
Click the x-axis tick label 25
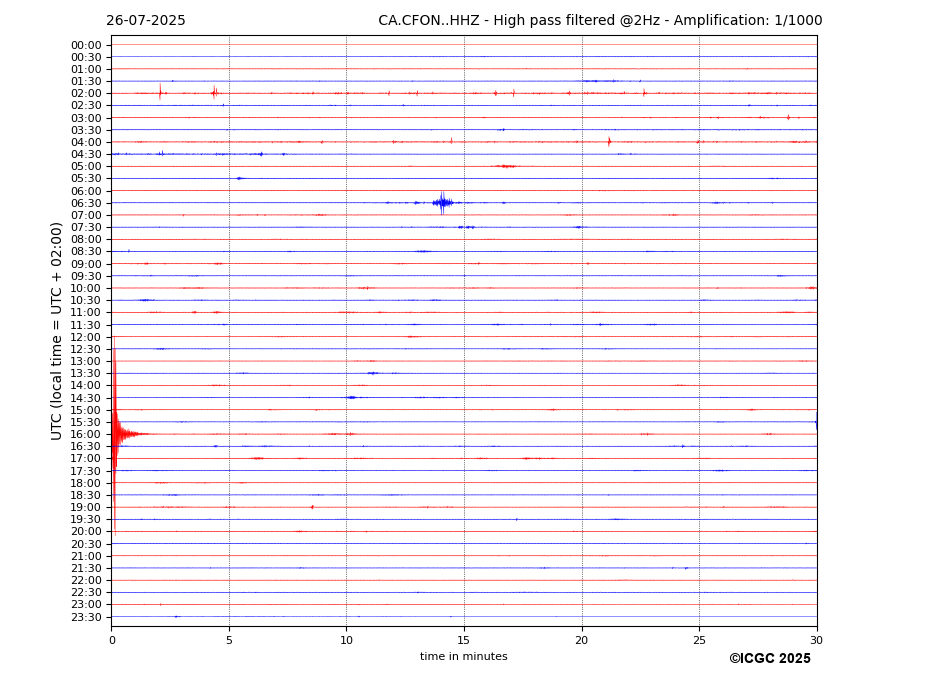[699, 640]
